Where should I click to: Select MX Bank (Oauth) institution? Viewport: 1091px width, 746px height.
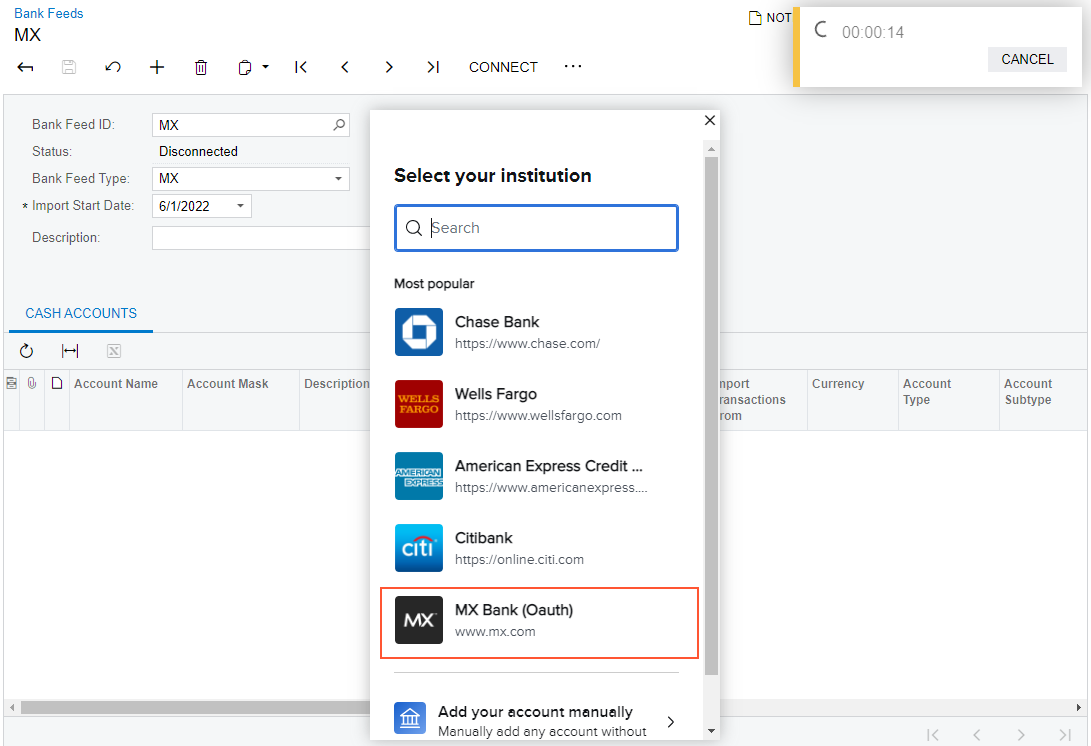(x=539, y=620)
